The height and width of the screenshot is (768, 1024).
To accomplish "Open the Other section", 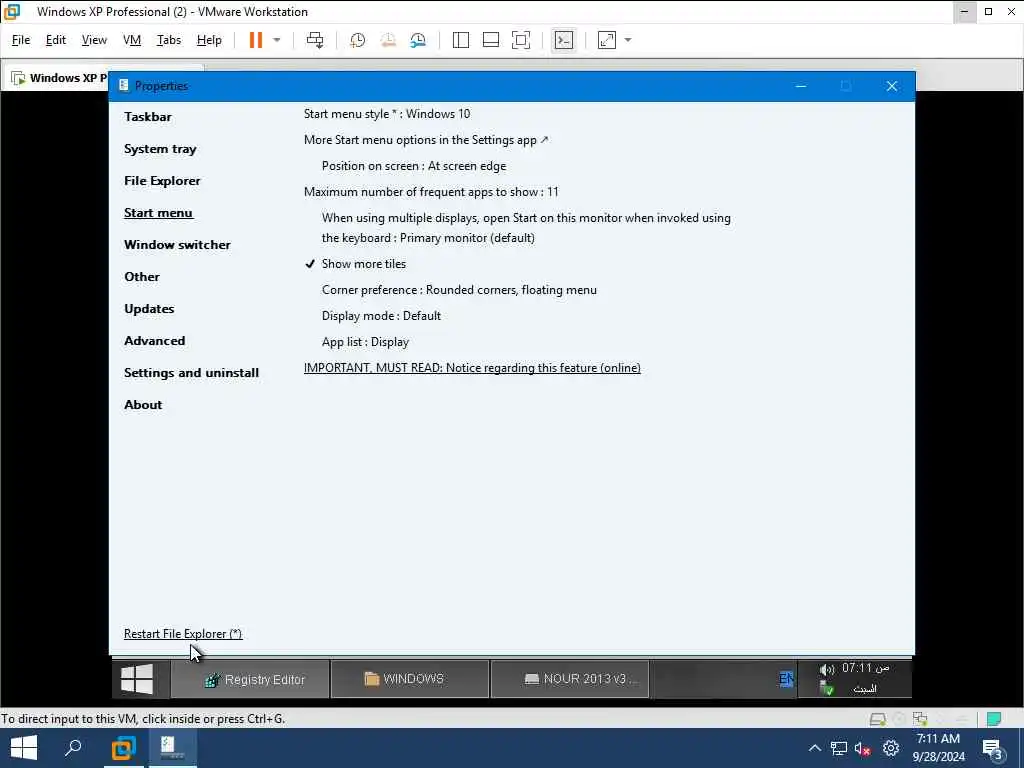I will pyautogui.click(x=142, y=277).
